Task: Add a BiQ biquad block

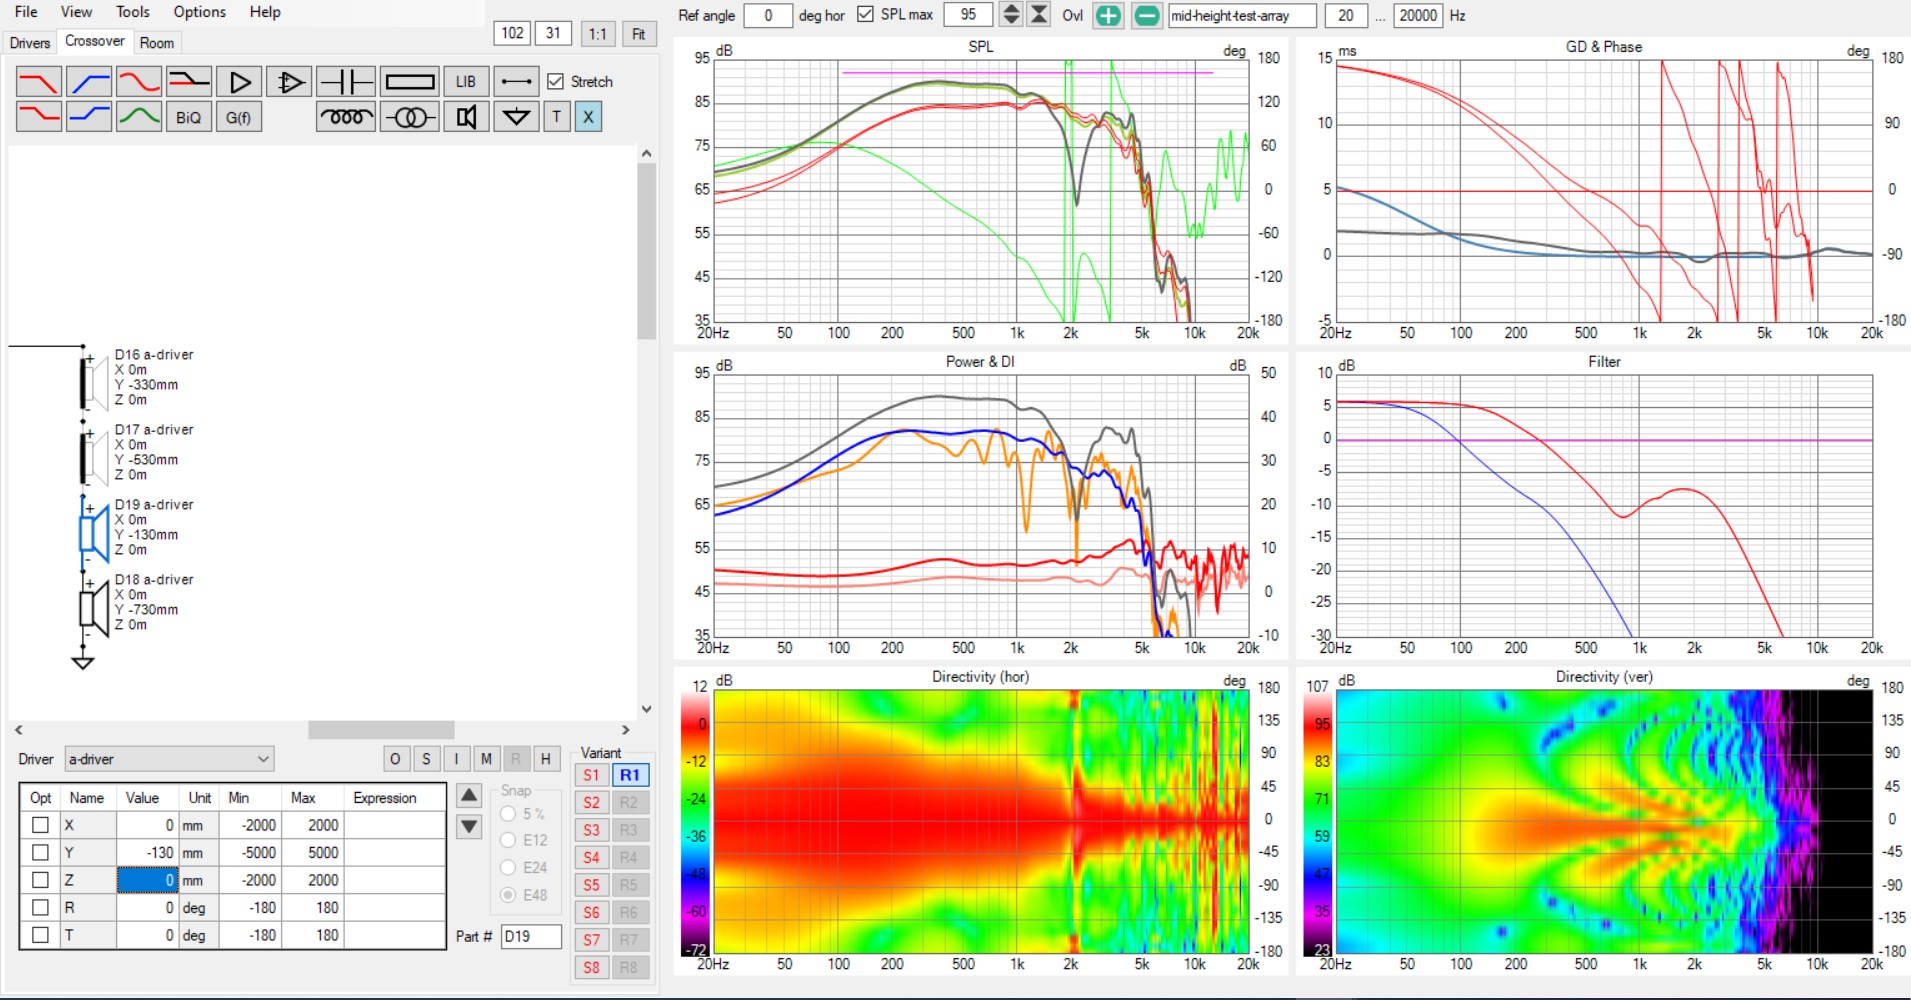Action: coord(189,117)
